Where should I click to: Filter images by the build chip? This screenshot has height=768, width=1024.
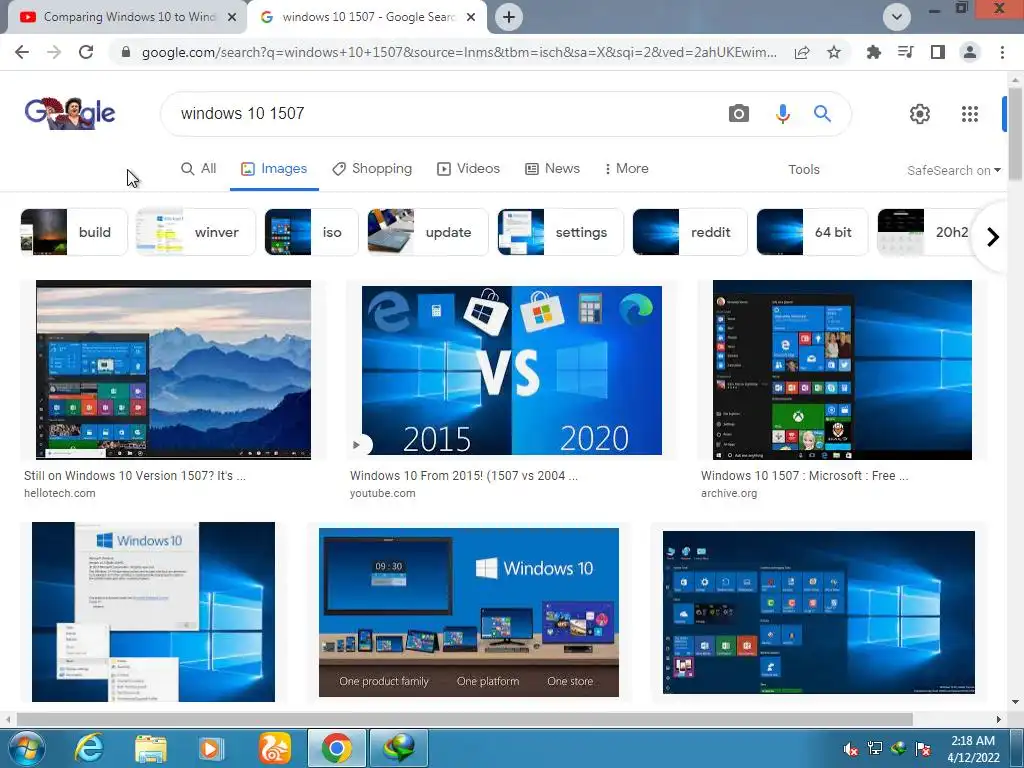click(x=74, y=232)
